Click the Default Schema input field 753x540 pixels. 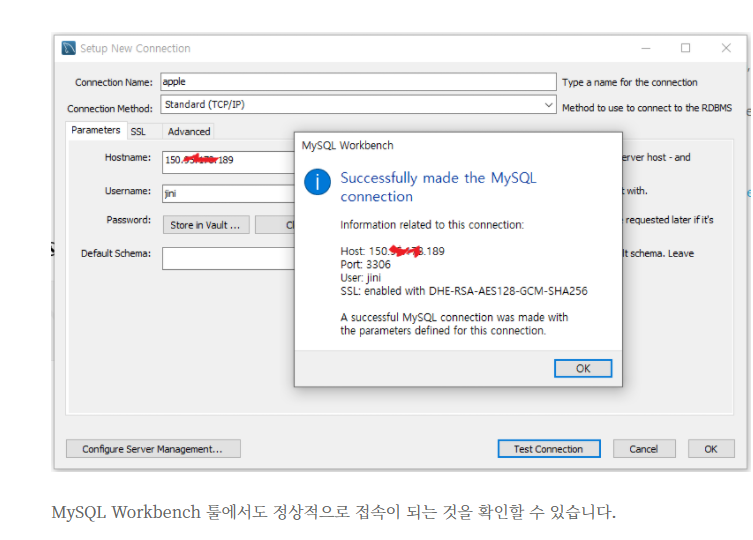[x=228, y=258]
